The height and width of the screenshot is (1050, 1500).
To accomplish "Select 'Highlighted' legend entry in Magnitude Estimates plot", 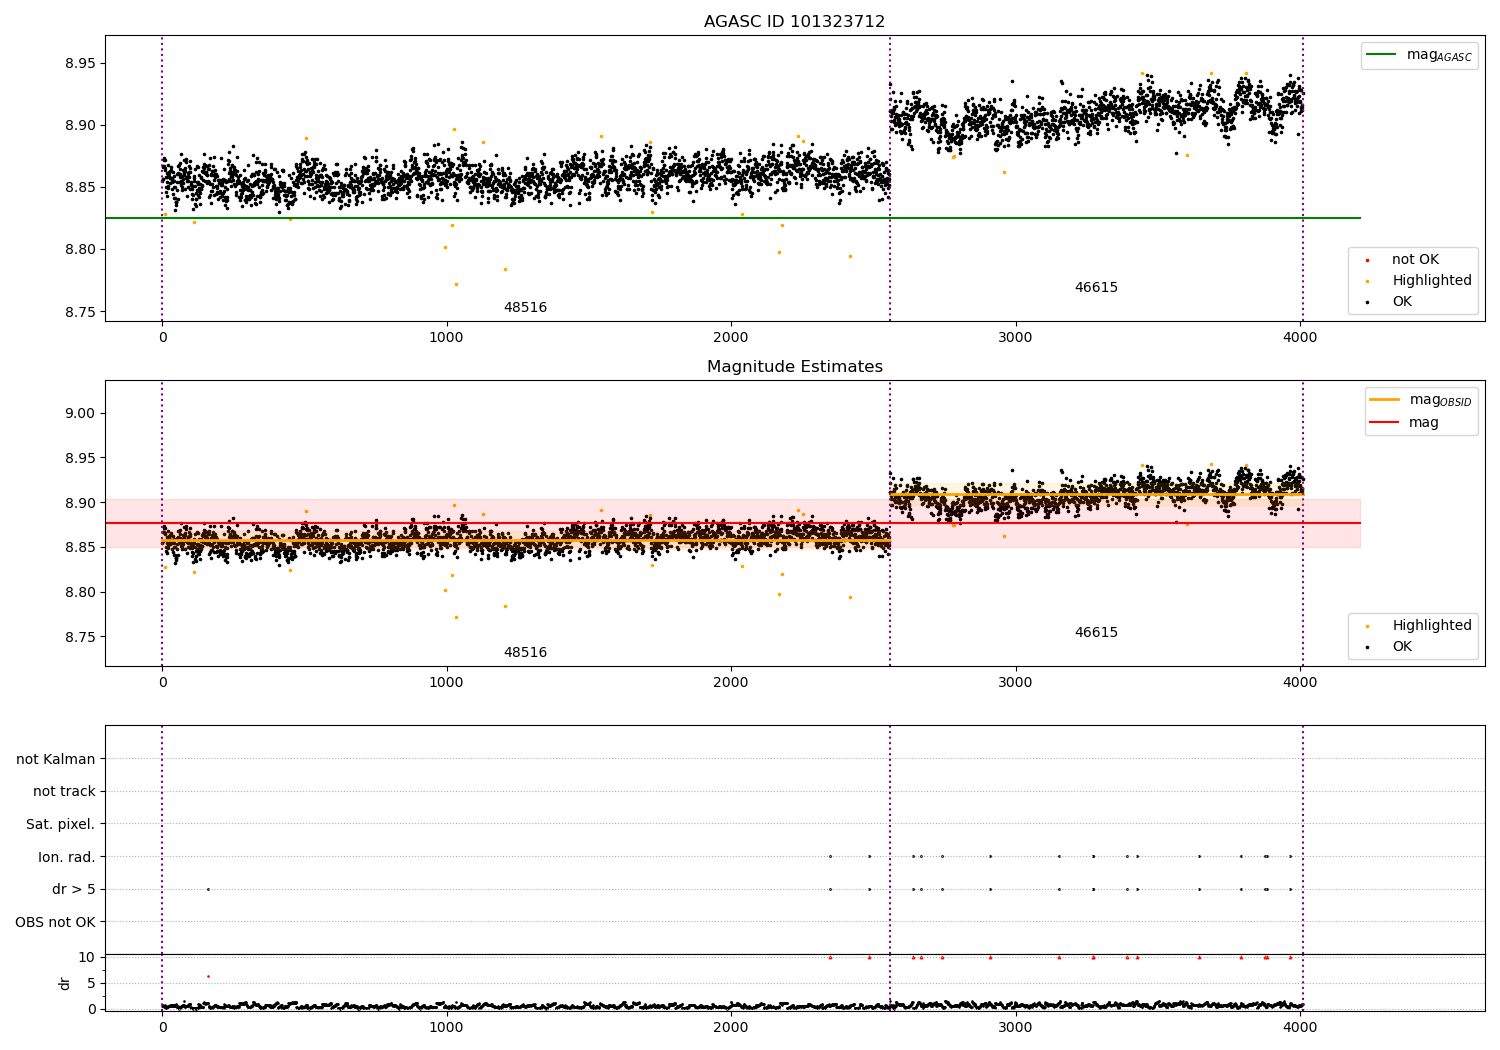I will coord(1432,626).
